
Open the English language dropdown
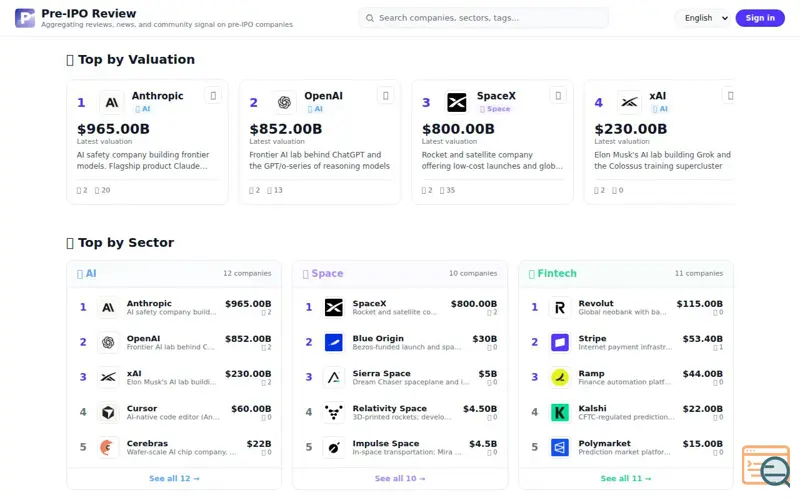(x=705, y=18)
